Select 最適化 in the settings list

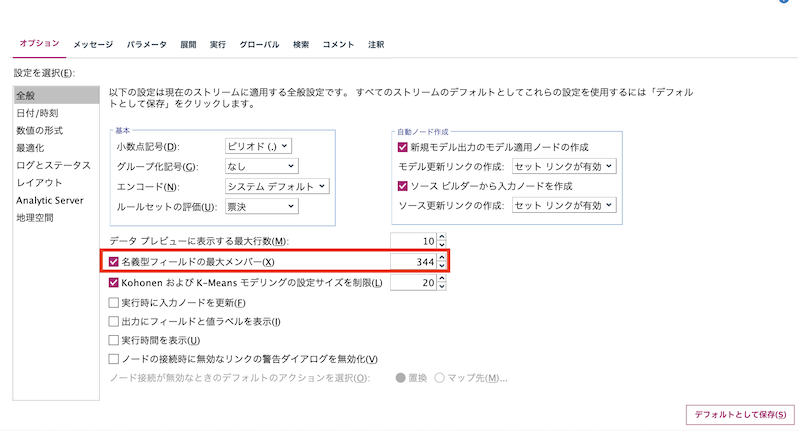pos(56,148)
